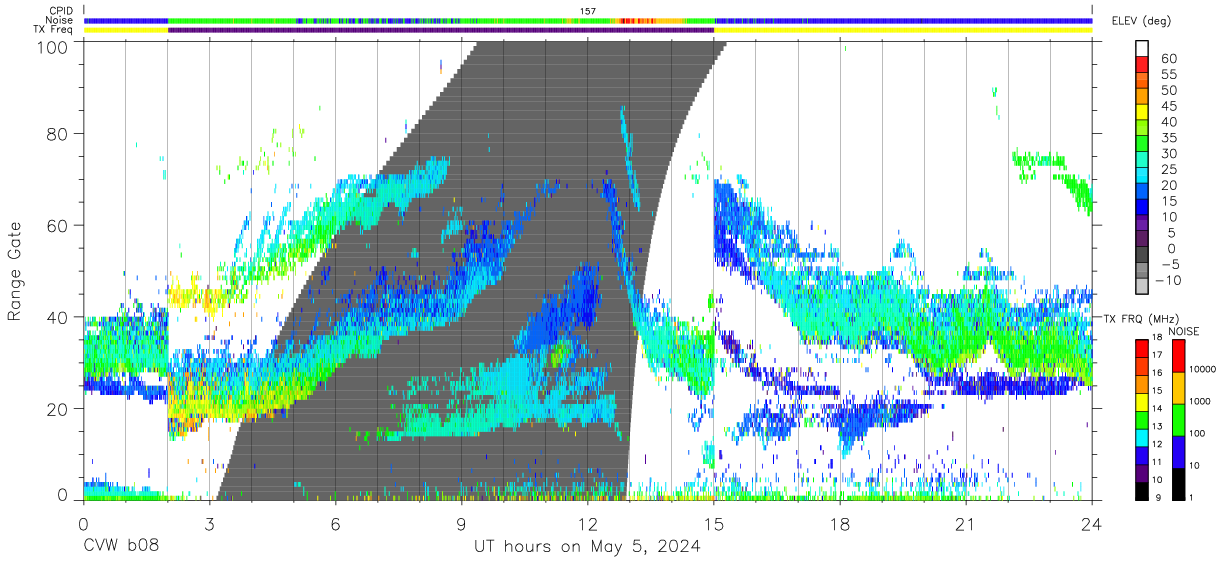Click the y-axis tick label '100'
This screenshot has width=1228, height=567.
click(54, 46)
